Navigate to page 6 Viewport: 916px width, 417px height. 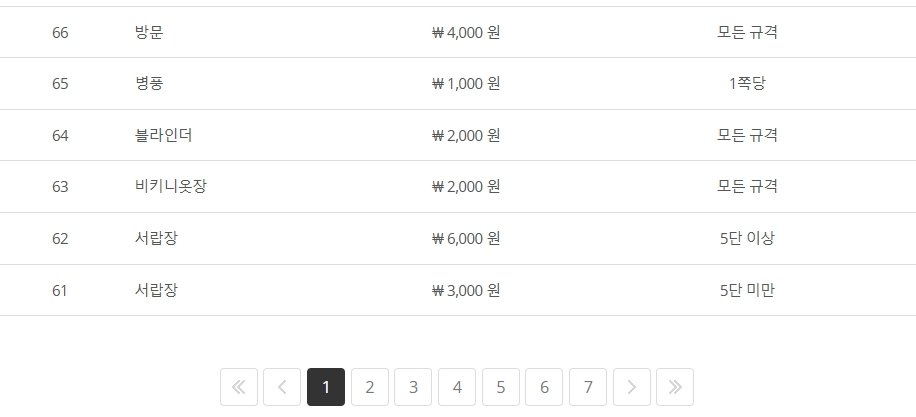click(x=544, y=387)
